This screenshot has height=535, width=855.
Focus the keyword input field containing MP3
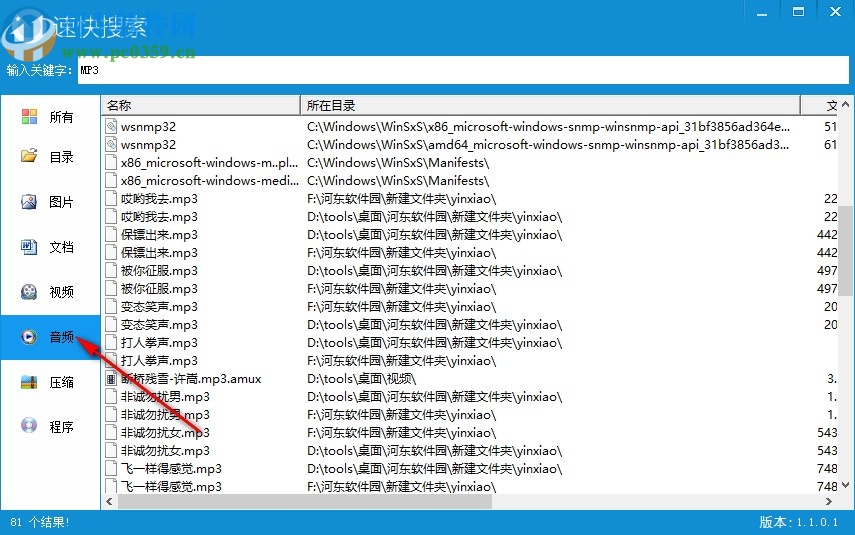click(x=463, y=70)
